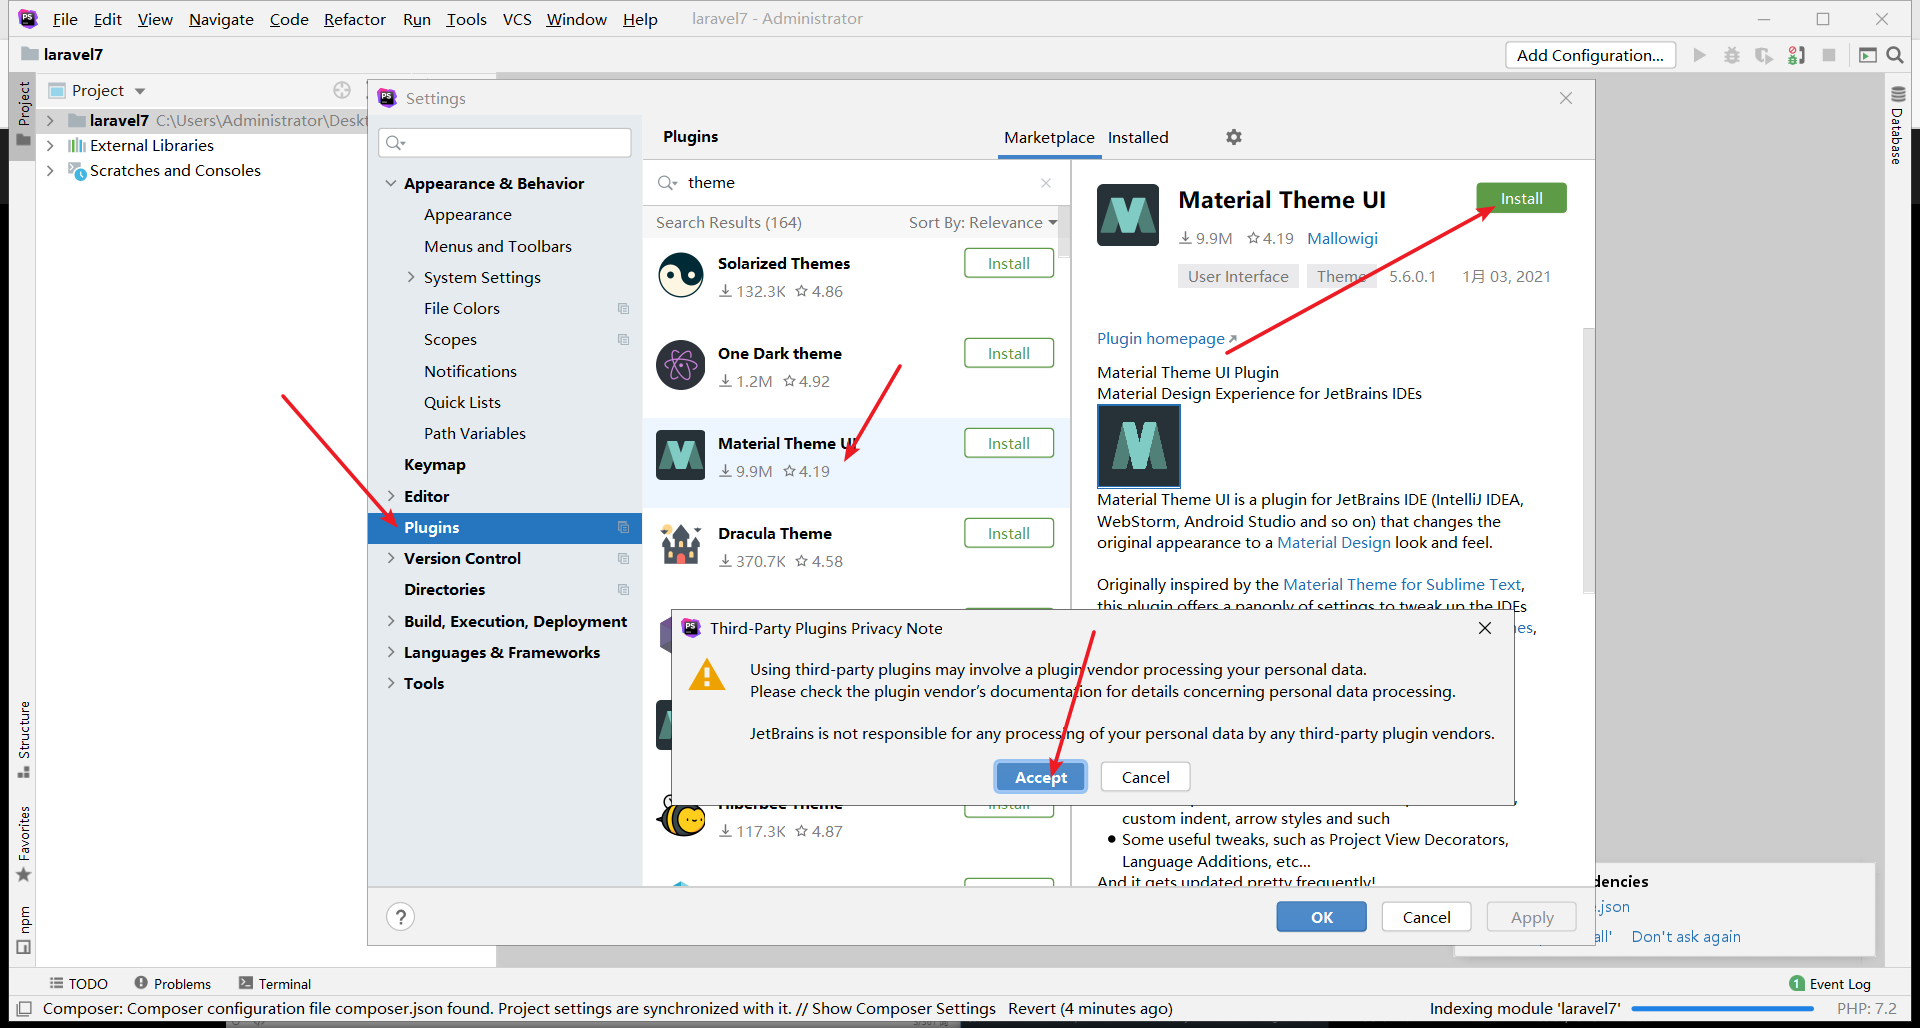The width and height of the screenshot is (1920, 1028).
Task: Switch to the Marketplace tab
Action: [x=1049, y=137]
